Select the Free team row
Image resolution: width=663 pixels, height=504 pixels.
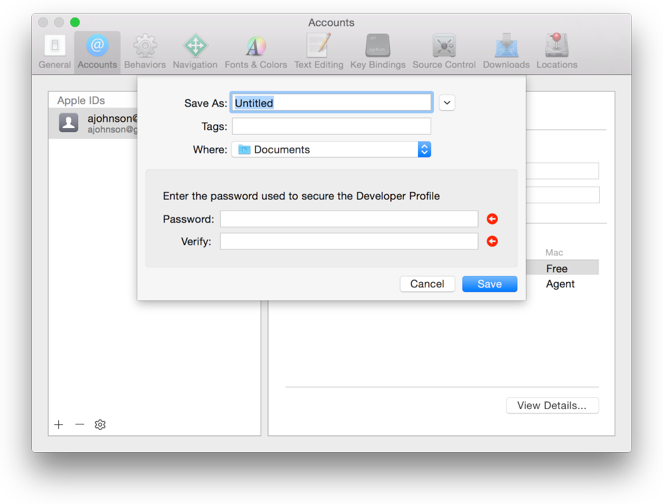click(562, 268)
